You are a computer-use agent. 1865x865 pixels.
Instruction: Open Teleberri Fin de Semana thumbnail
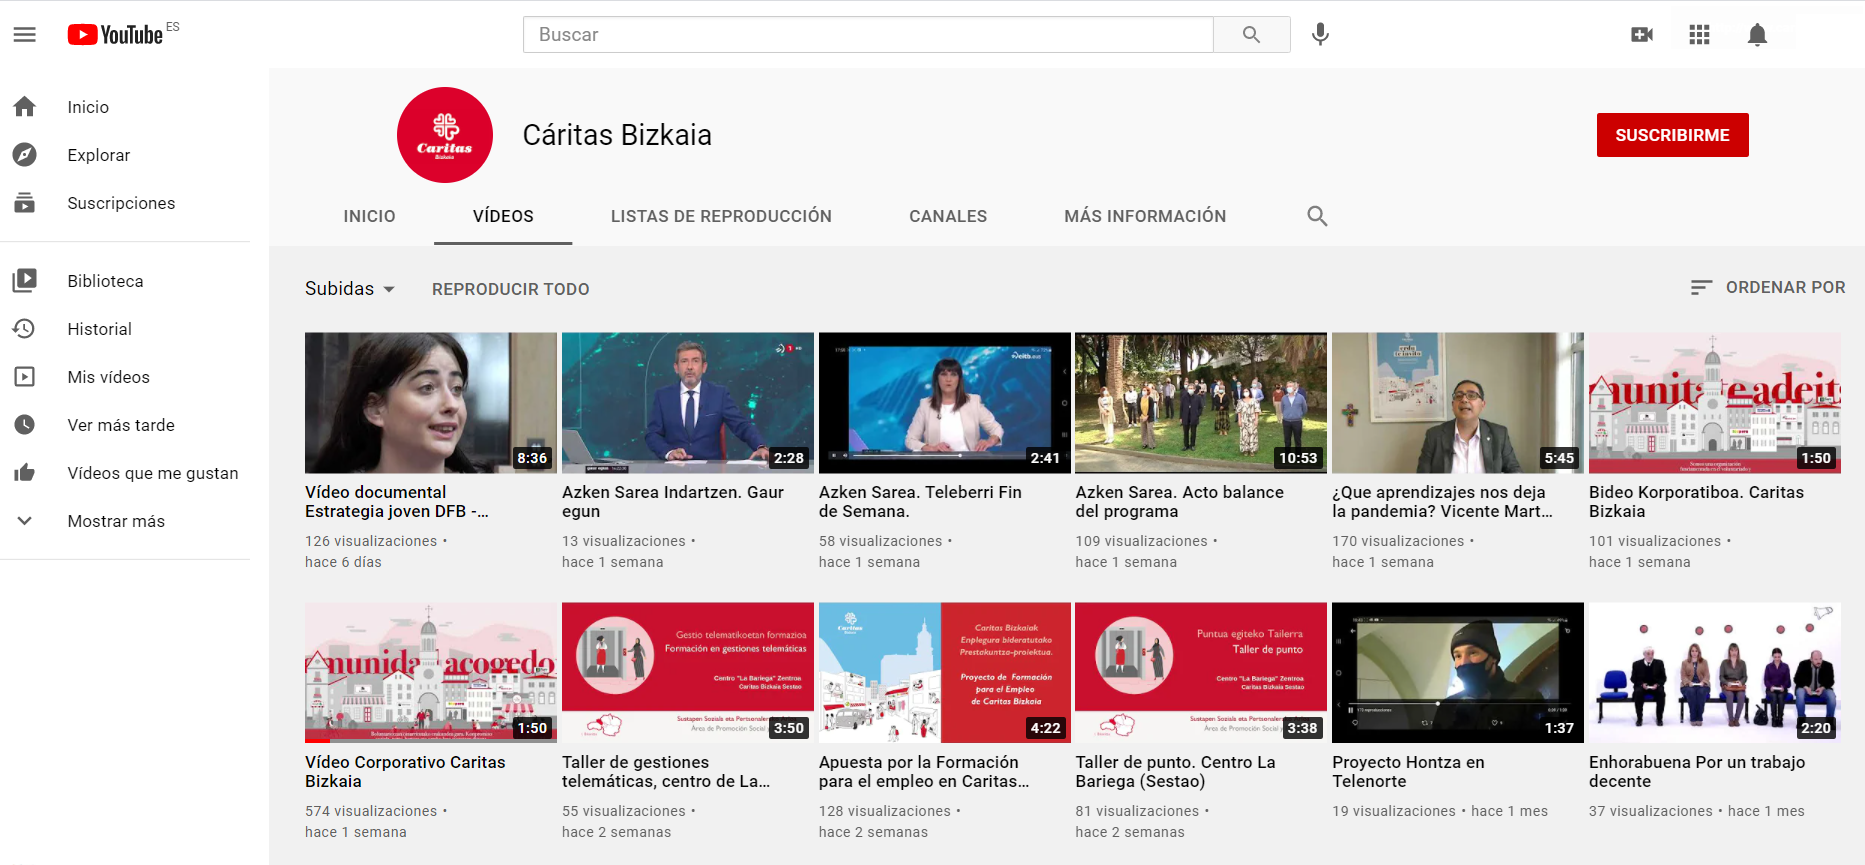[x=945, y=403]
